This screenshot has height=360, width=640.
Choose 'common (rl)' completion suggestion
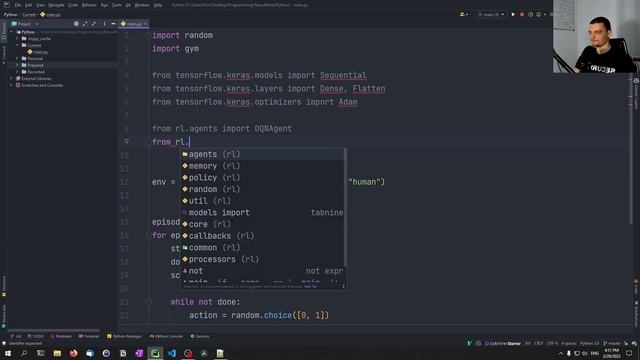coord(262,247)
